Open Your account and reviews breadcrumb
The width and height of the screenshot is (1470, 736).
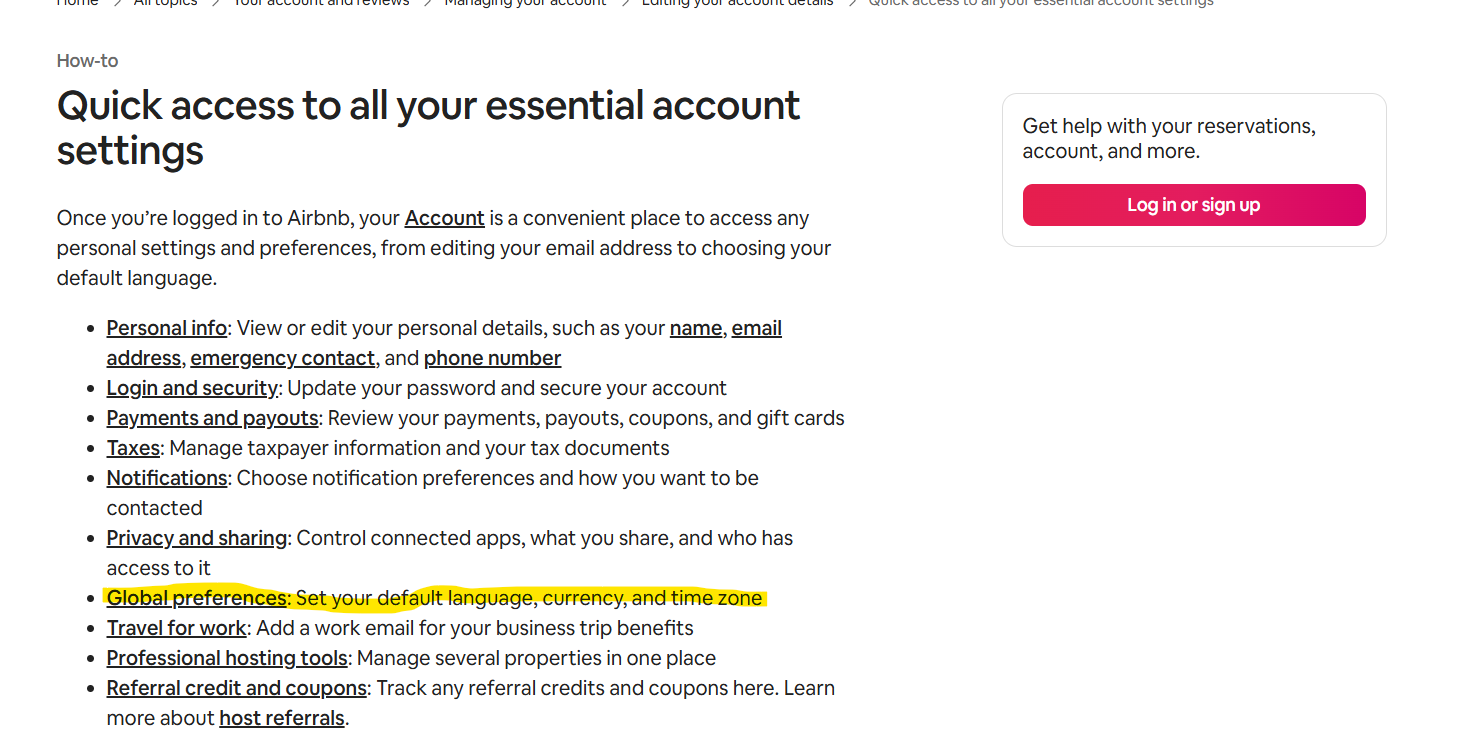321,3
